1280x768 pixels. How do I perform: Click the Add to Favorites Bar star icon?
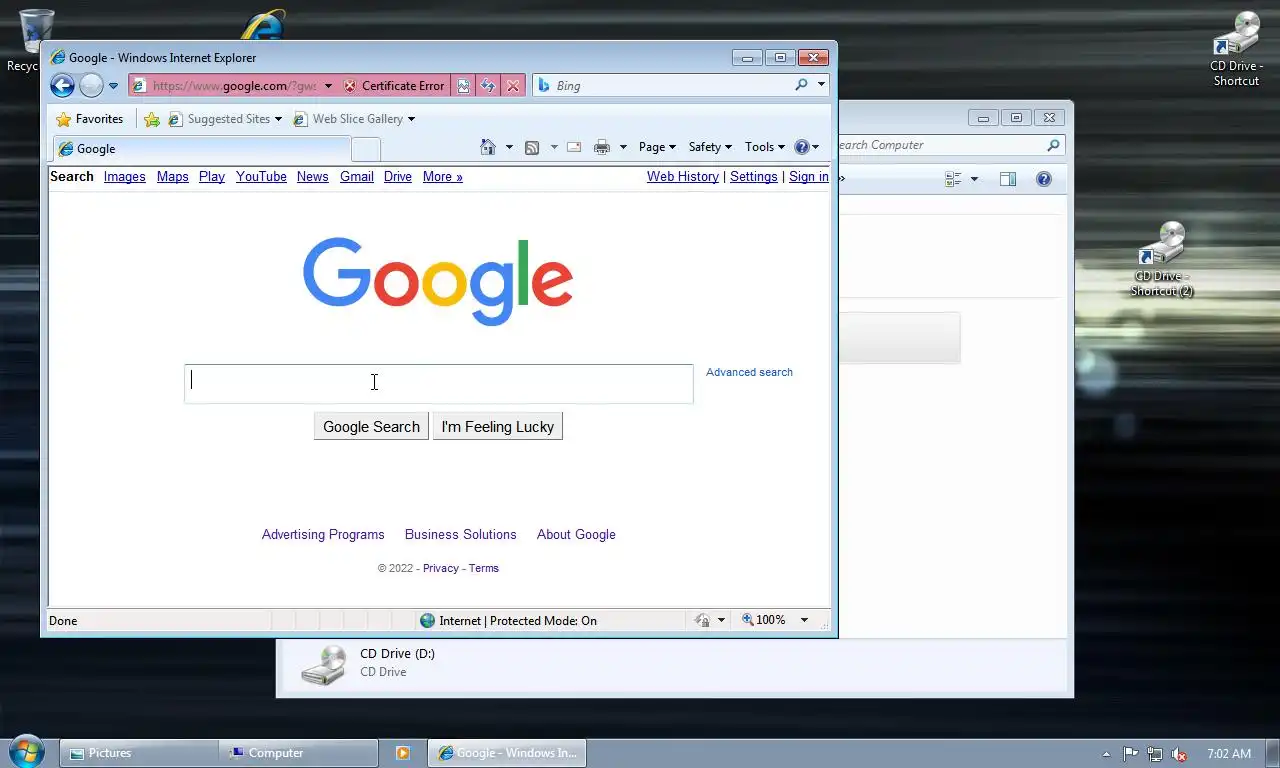(151, 119)
